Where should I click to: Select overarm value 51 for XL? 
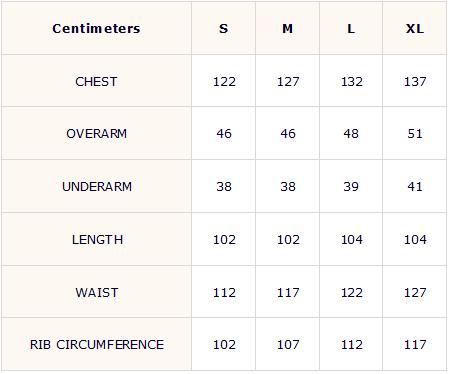(x=415, y=134)
